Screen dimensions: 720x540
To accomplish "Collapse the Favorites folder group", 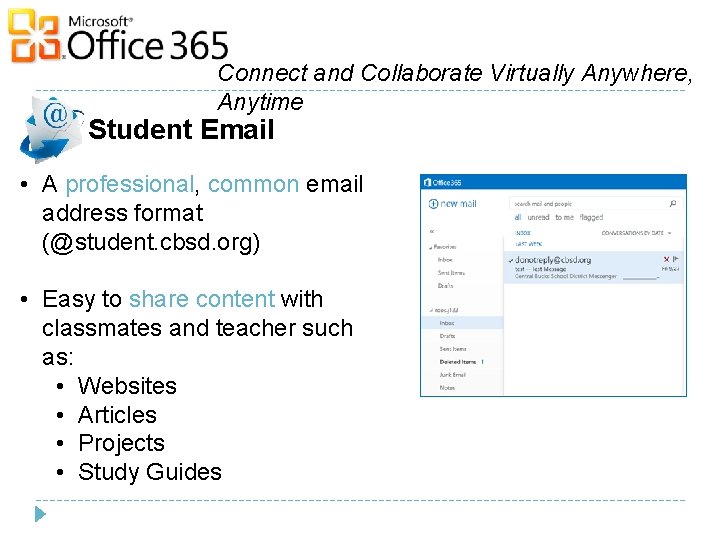I will pyautogui.click(x=431, y=248).
